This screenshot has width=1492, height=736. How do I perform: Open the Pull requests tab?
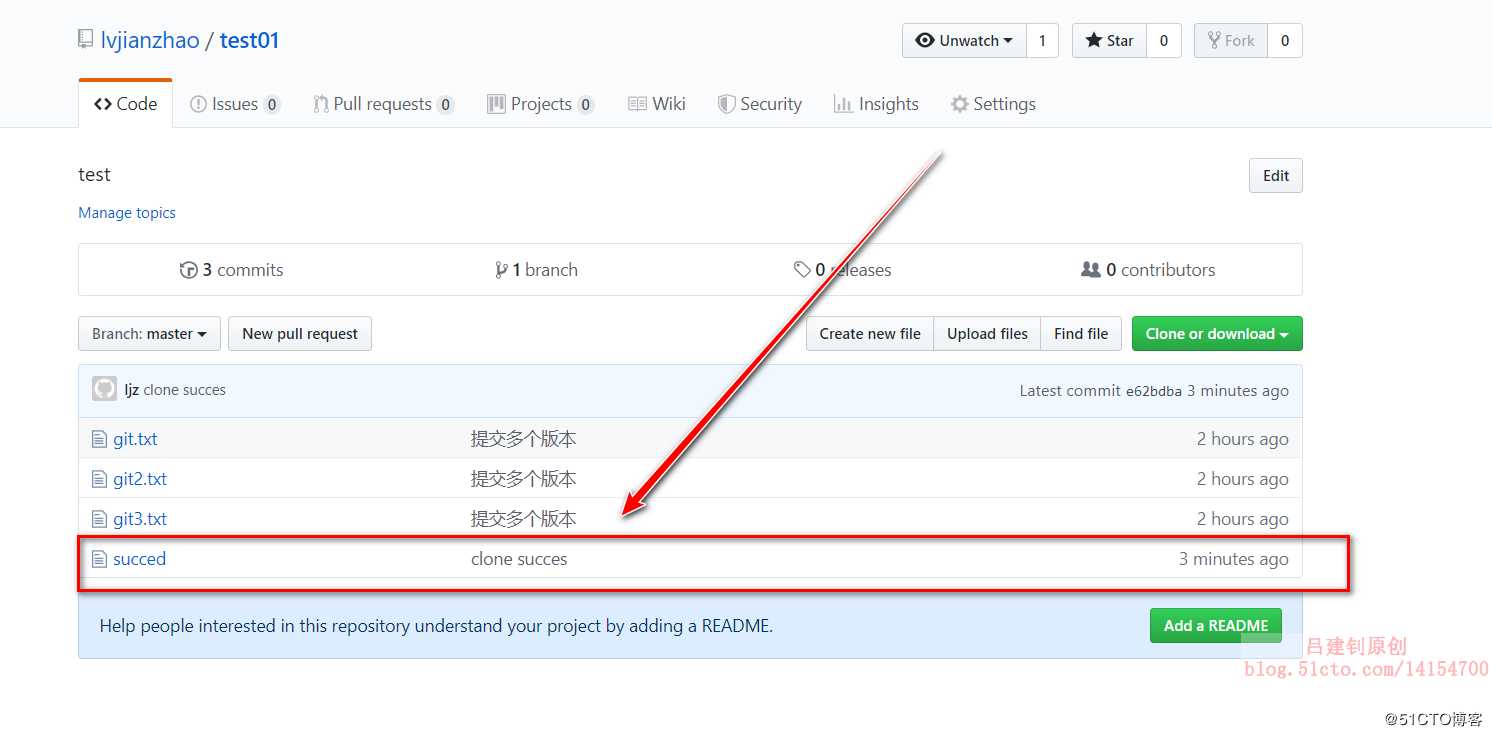click(383, 104)
